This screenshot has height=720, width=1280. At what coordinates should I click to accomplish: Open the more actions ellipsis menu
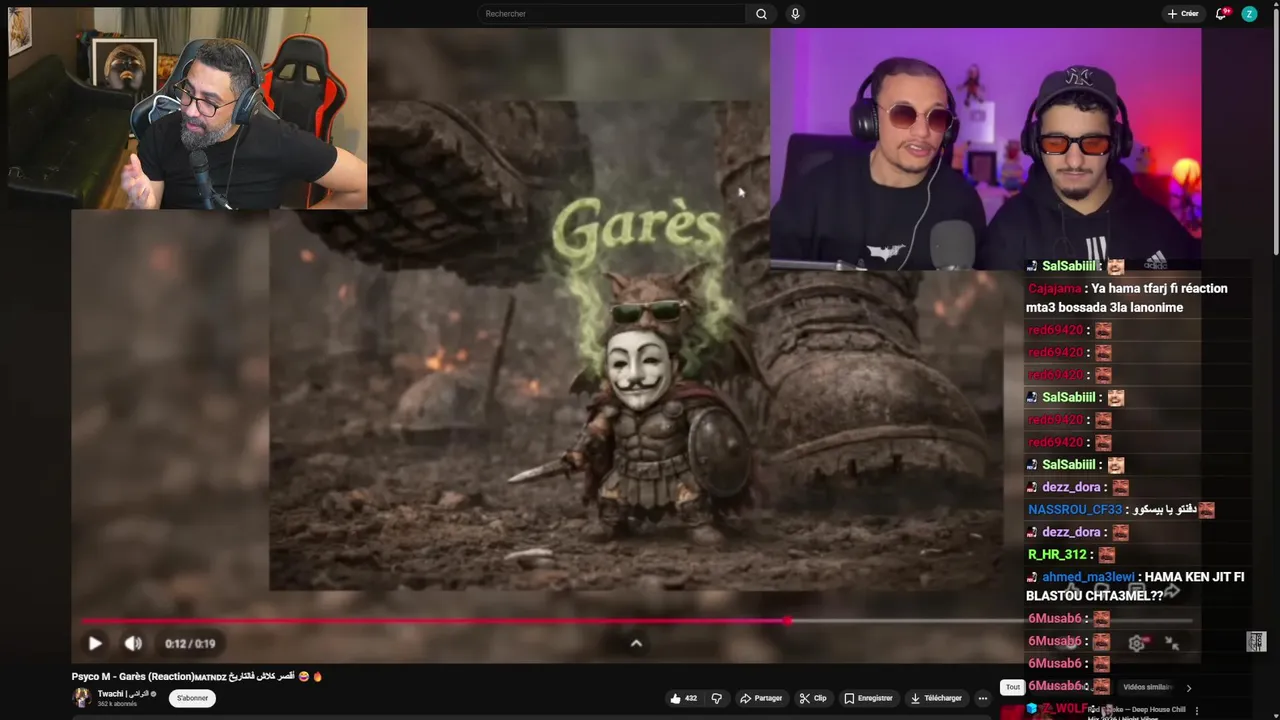coord(983,698)
